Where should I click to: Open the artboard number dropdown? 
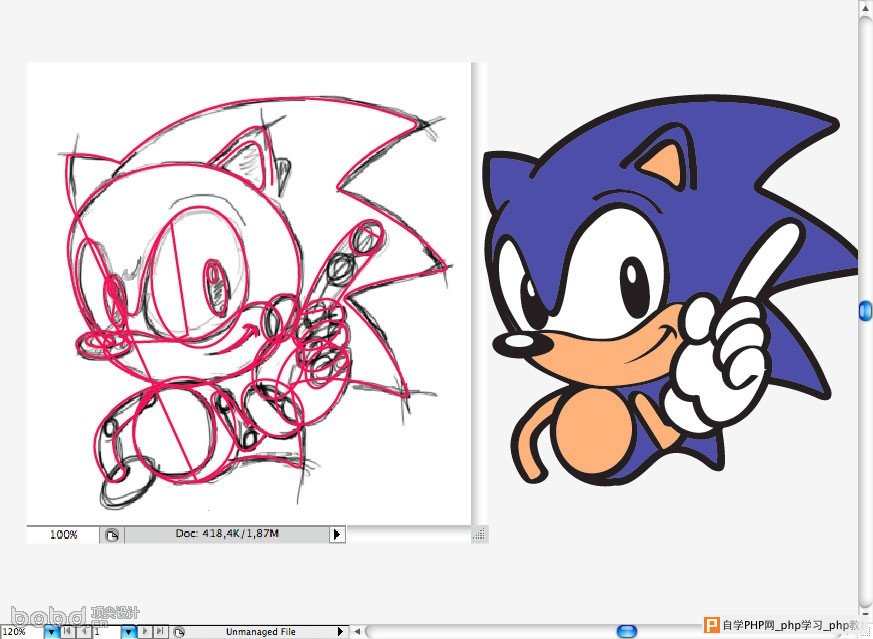coord(129,632)
